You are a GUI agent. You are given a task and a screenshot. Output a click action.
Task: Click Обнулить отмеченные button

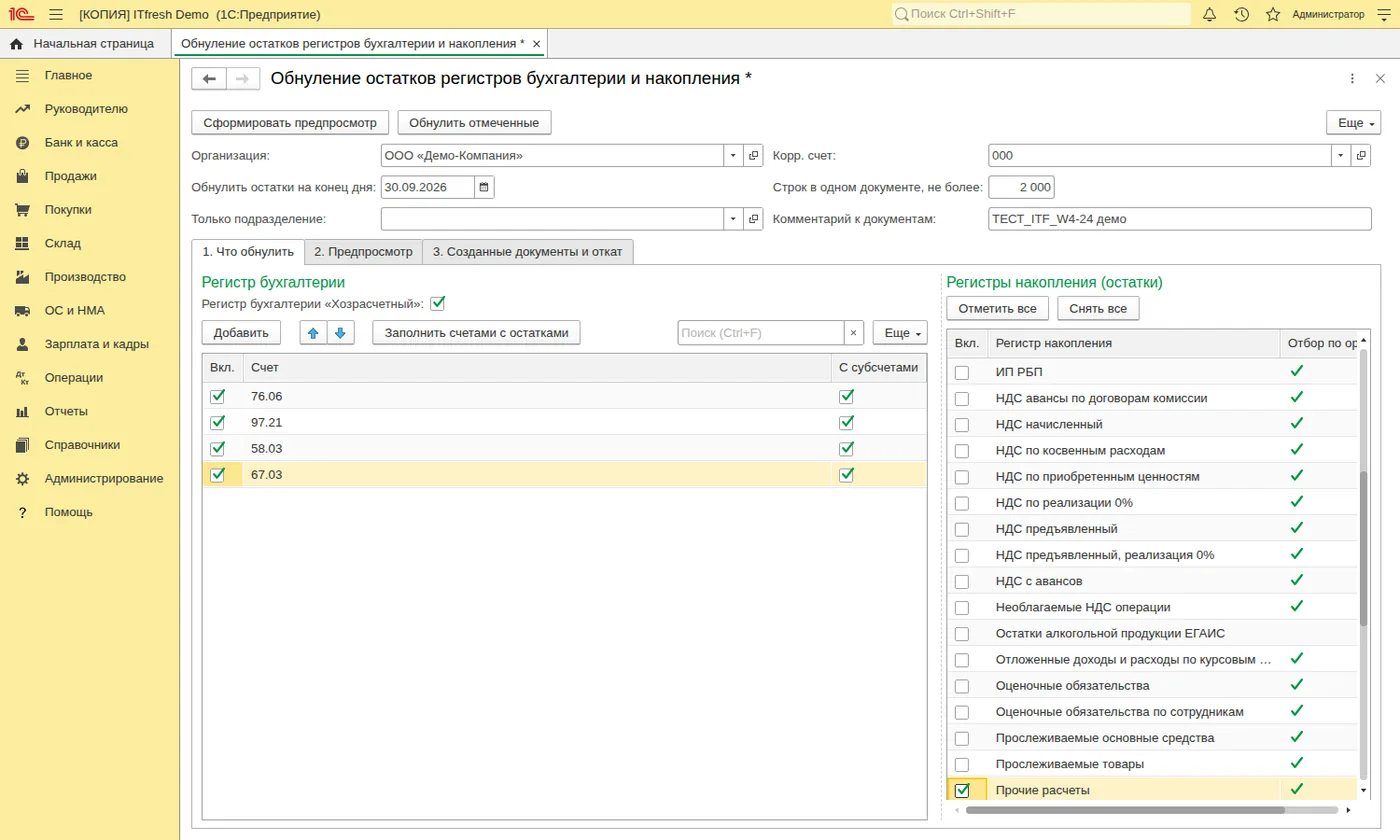click(474, 123)
